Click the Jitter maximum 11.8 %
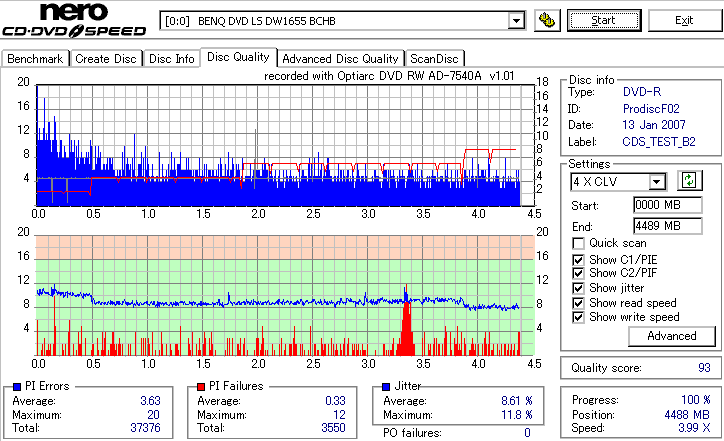Screen dimensions: 724x441 [517, 415]
